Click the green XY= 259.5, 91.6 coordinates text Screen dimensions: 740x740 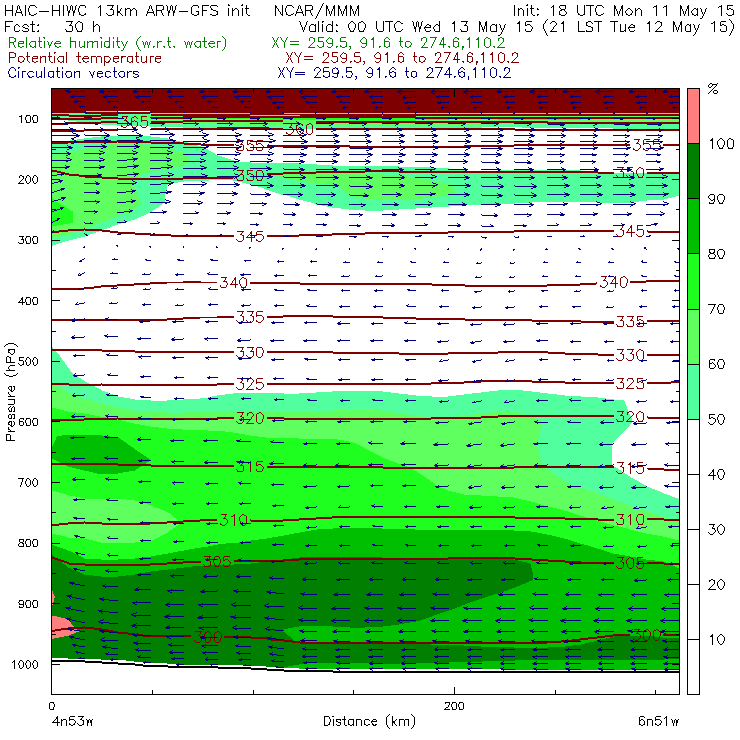click(x=388, y=43)
